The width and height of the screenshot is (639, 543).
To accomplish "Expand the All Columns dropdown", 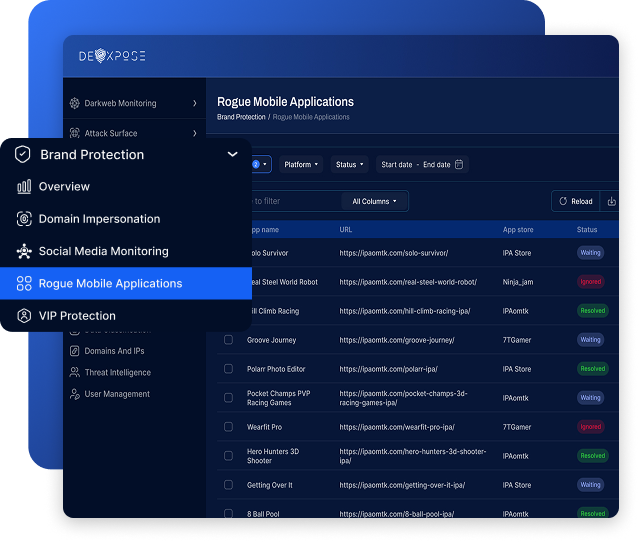I will click(374, 201).
